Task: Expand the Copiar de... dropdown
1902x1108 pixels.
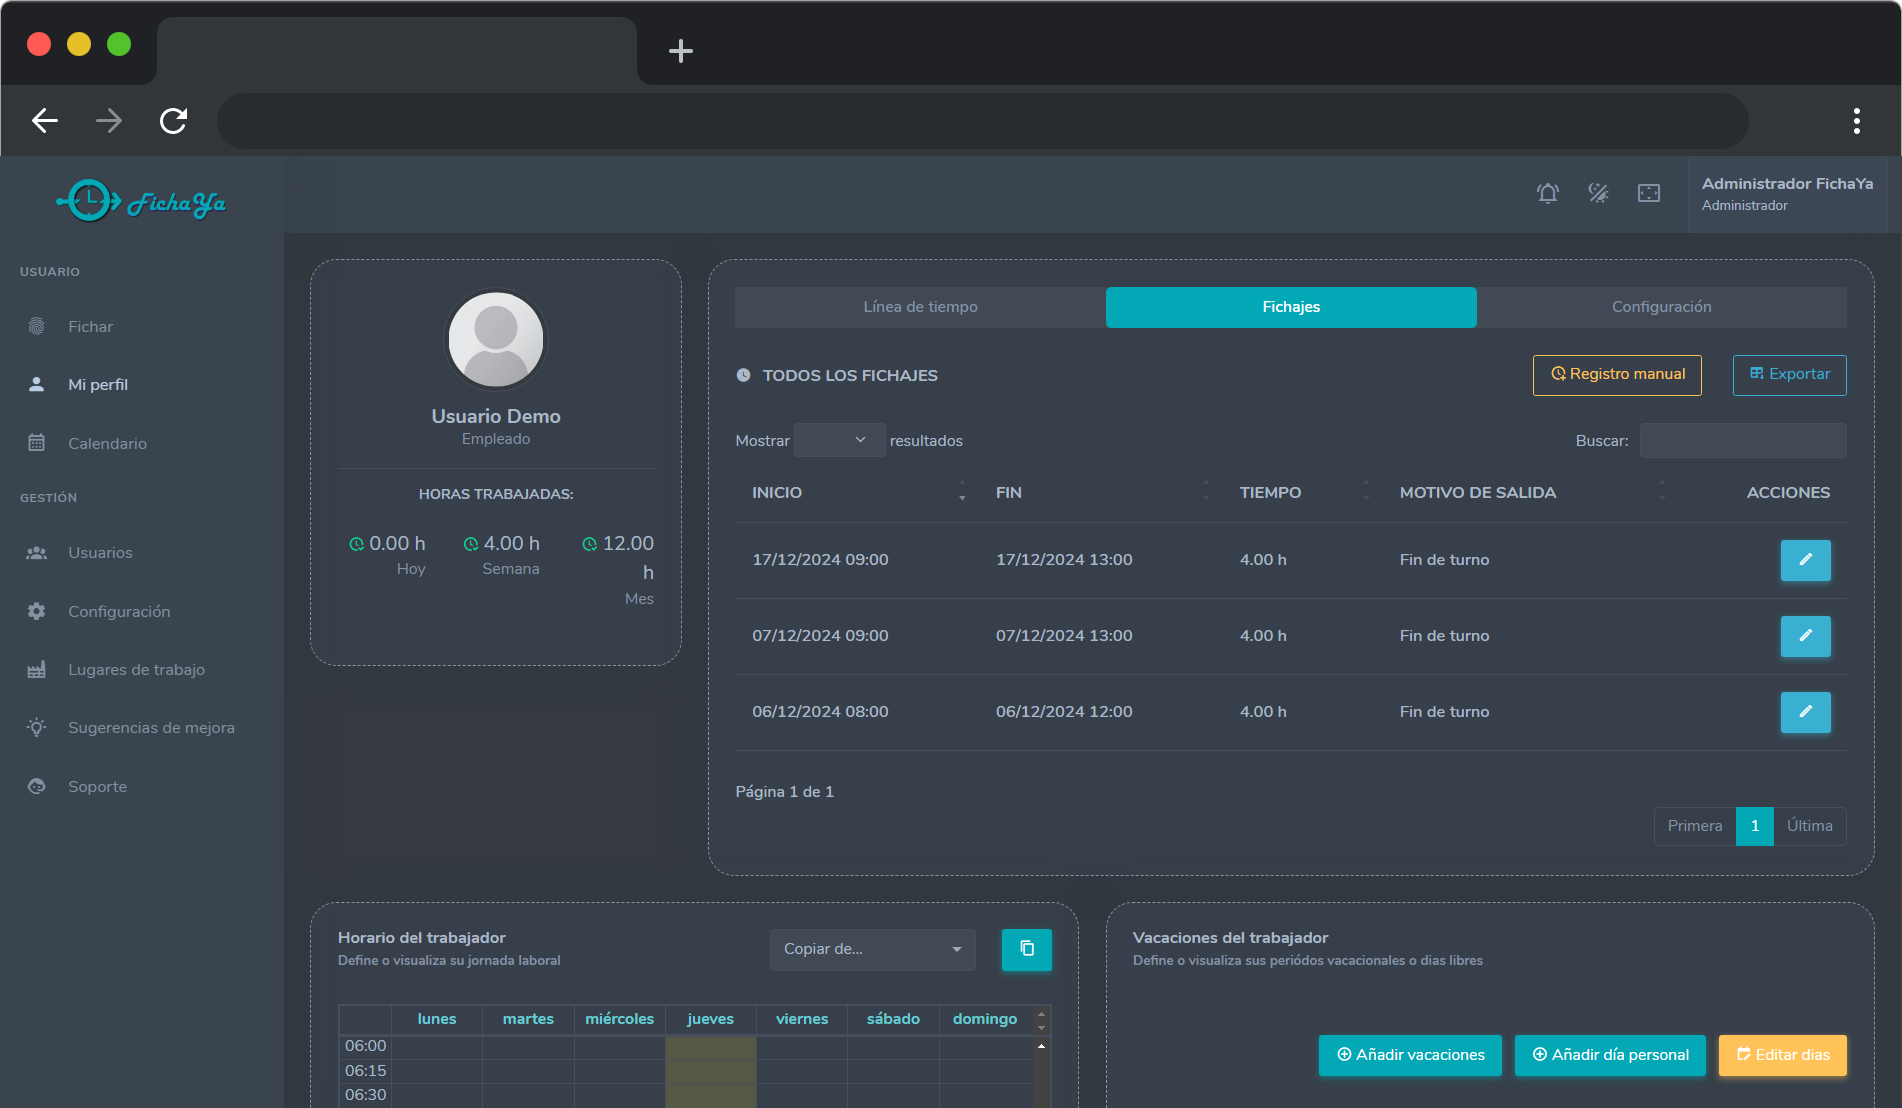Action: 871,949
